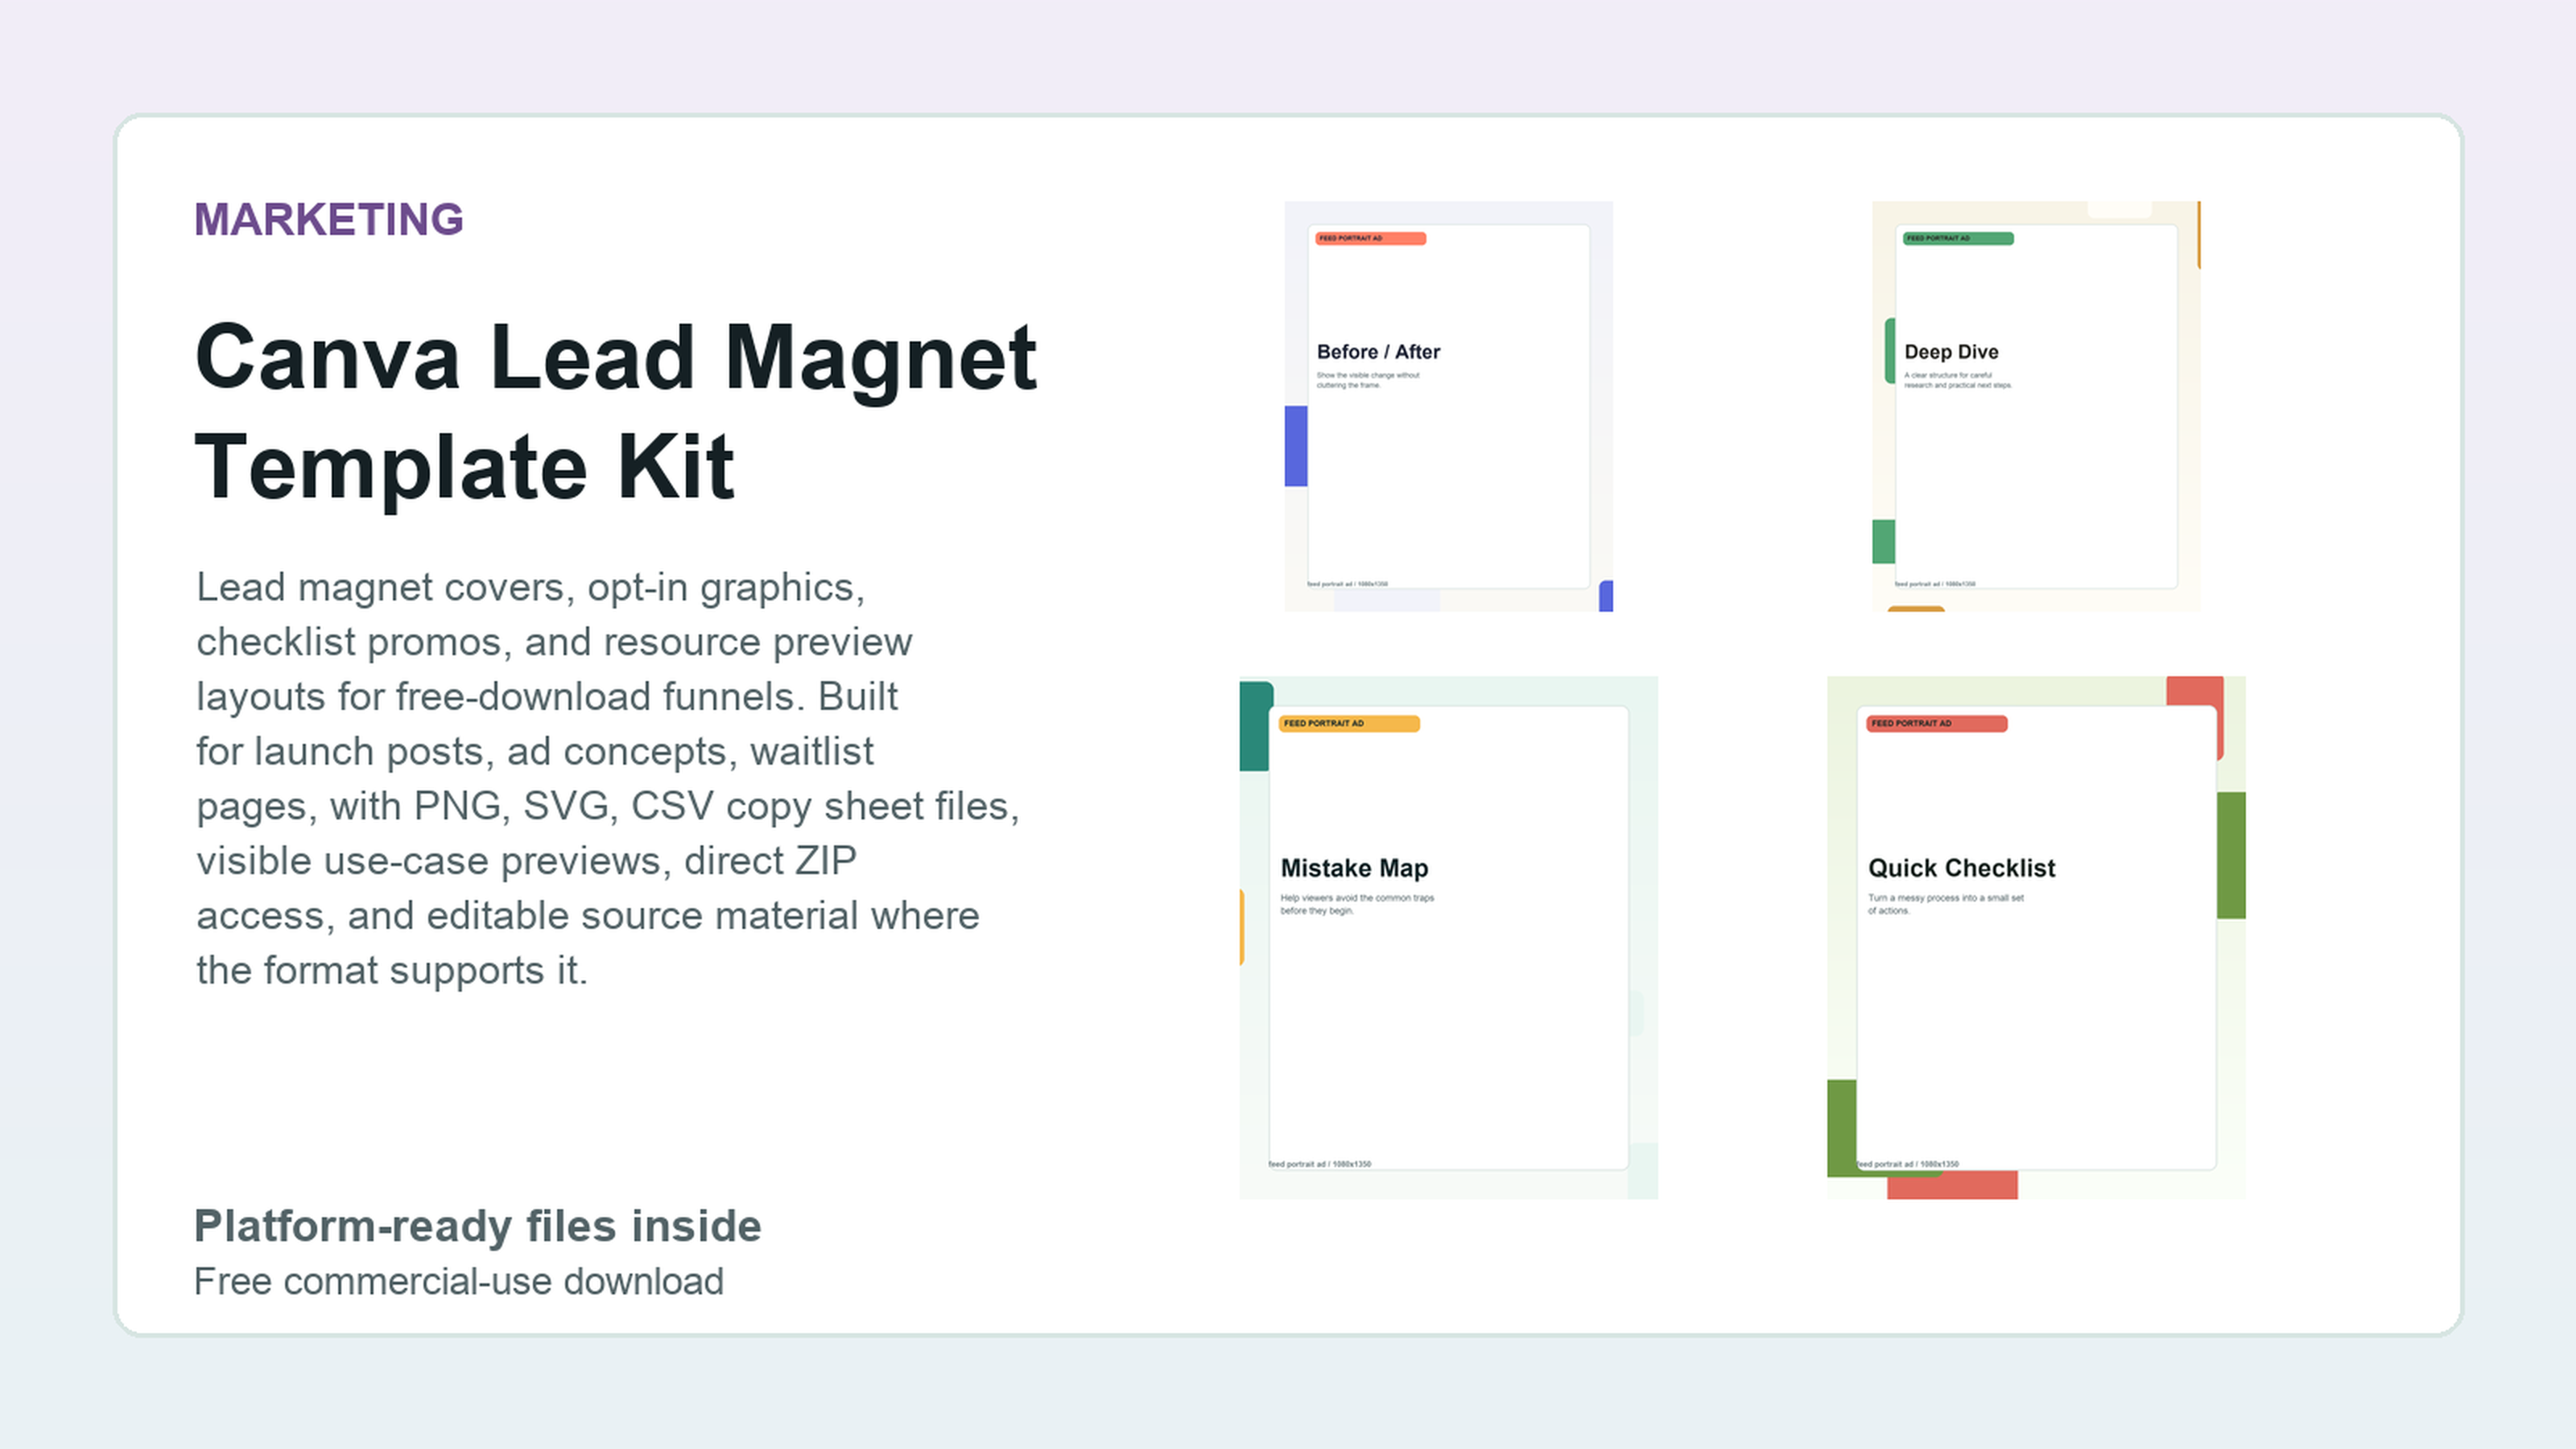Click the green FEED PORTRAIT AD tag on Deep Dive
This screenshot has width=2576, height=1449.
coord(1958,238)
